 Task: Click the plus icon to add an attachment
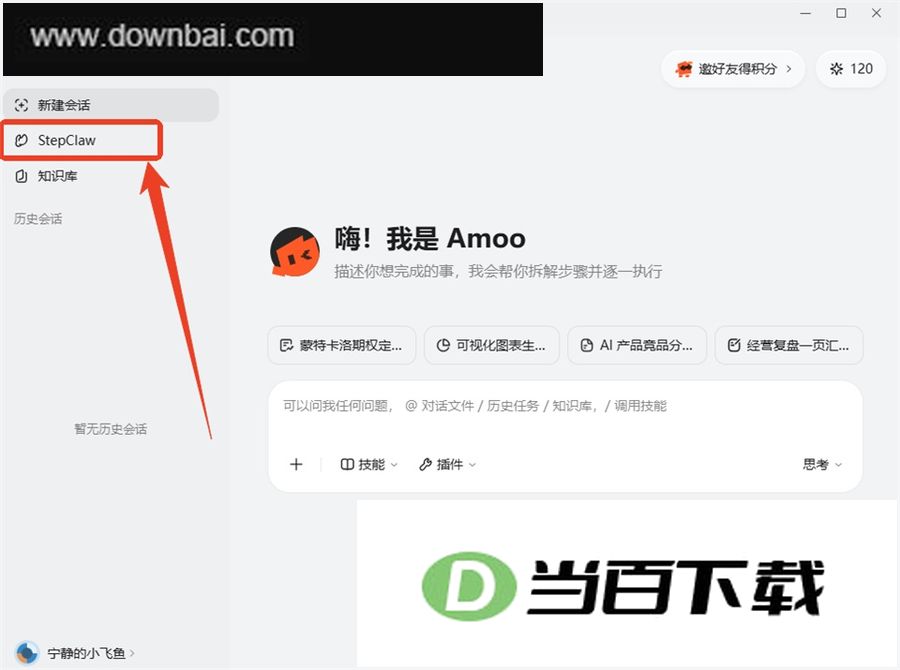296,464
